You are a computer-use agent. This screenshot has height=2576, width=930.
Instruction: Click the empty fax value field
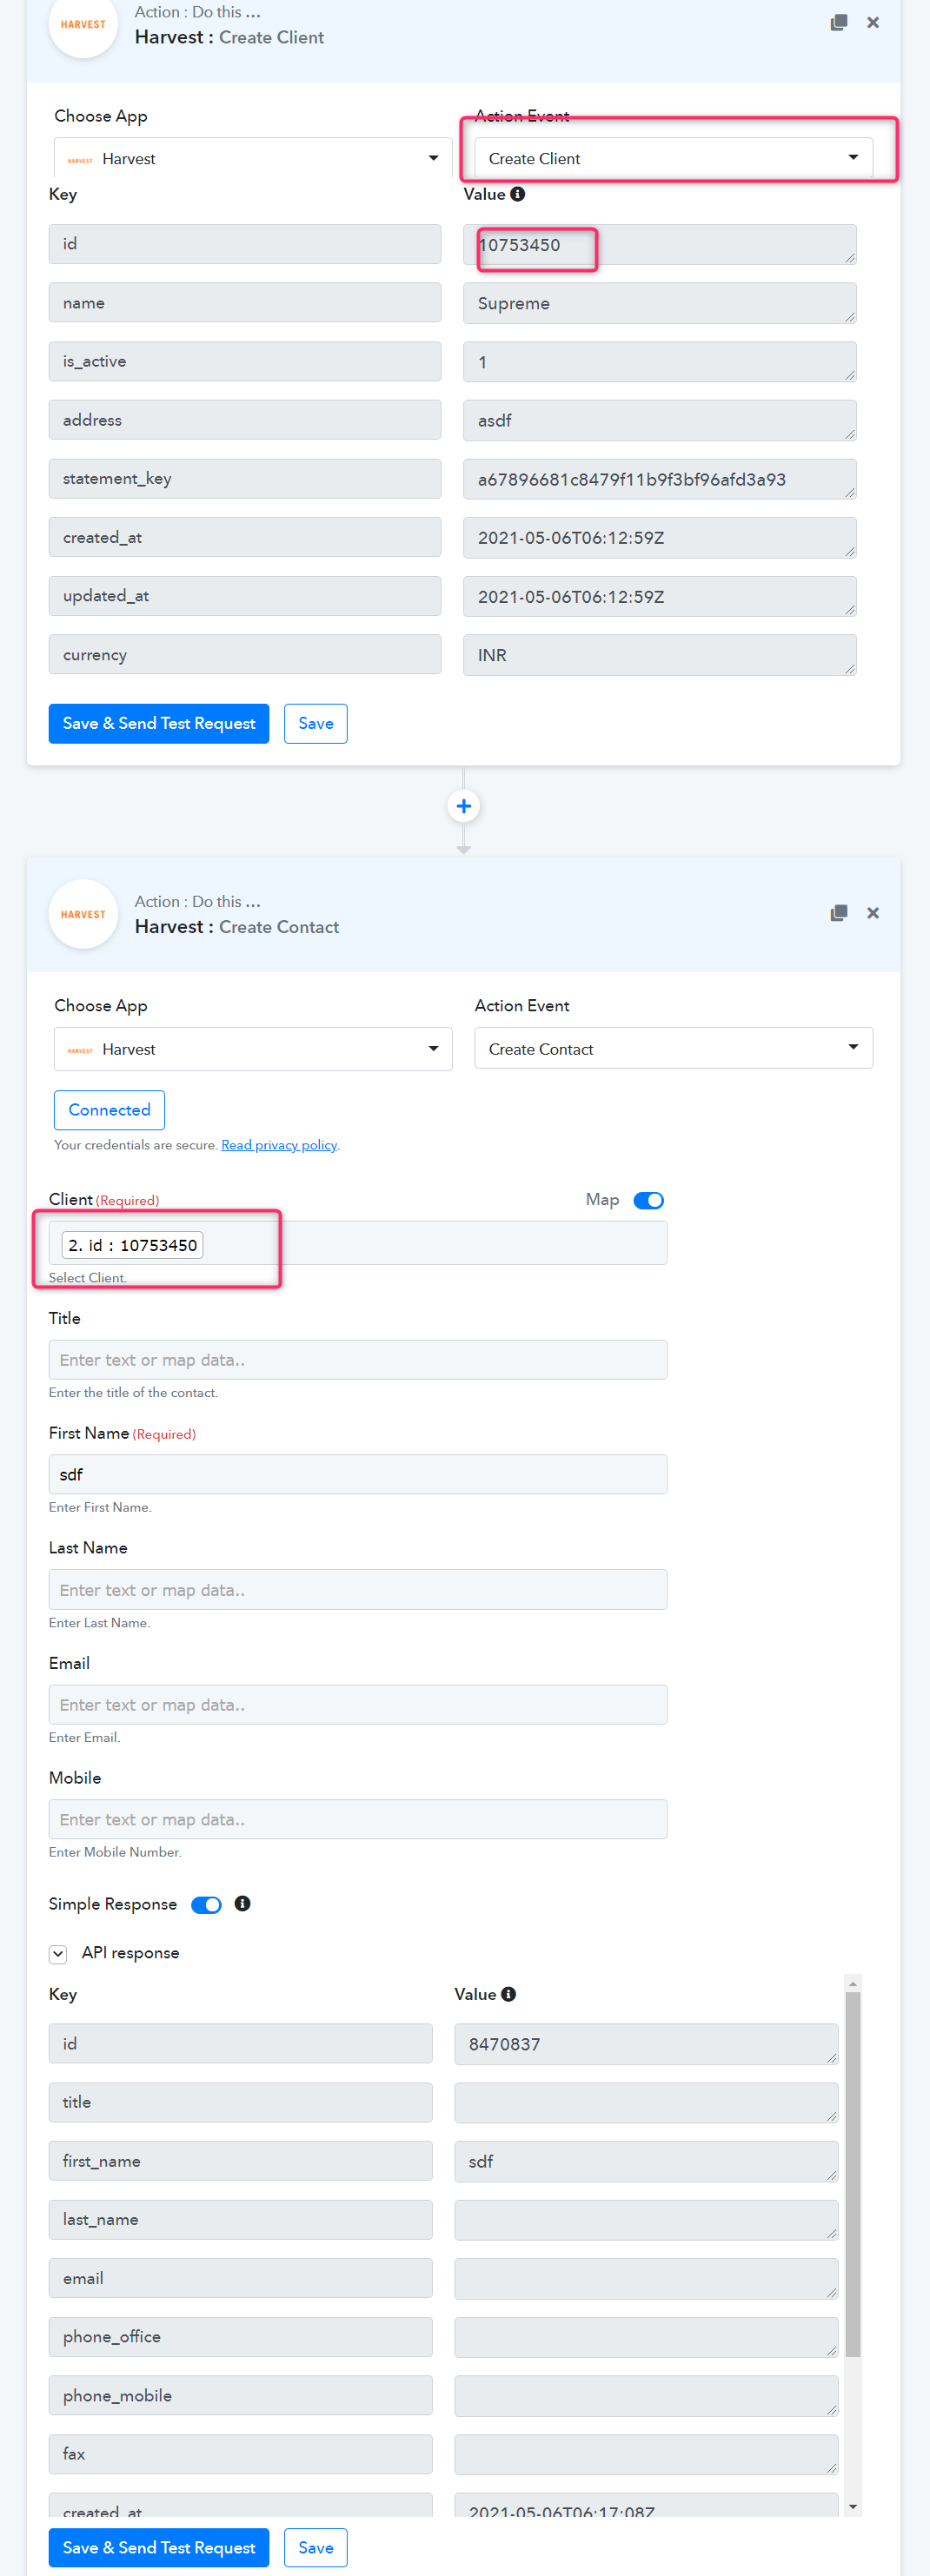coord(646,2455)
